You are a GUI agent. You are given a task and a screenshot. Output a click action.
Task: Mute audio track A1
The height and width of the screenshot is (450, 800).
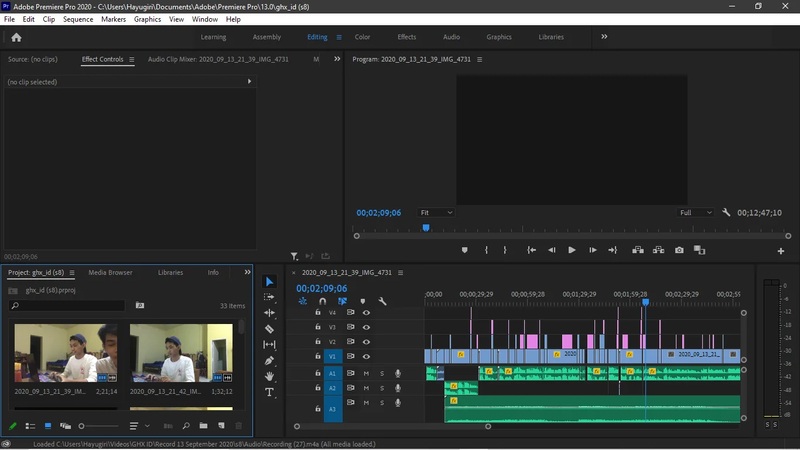[366, 373]
